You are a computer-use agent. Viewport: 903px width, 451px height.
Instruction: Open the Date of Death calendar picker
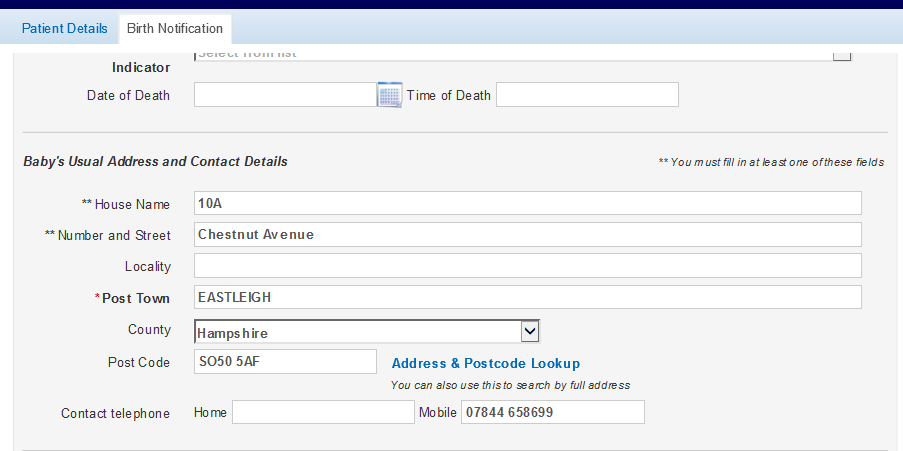(389, 95)
